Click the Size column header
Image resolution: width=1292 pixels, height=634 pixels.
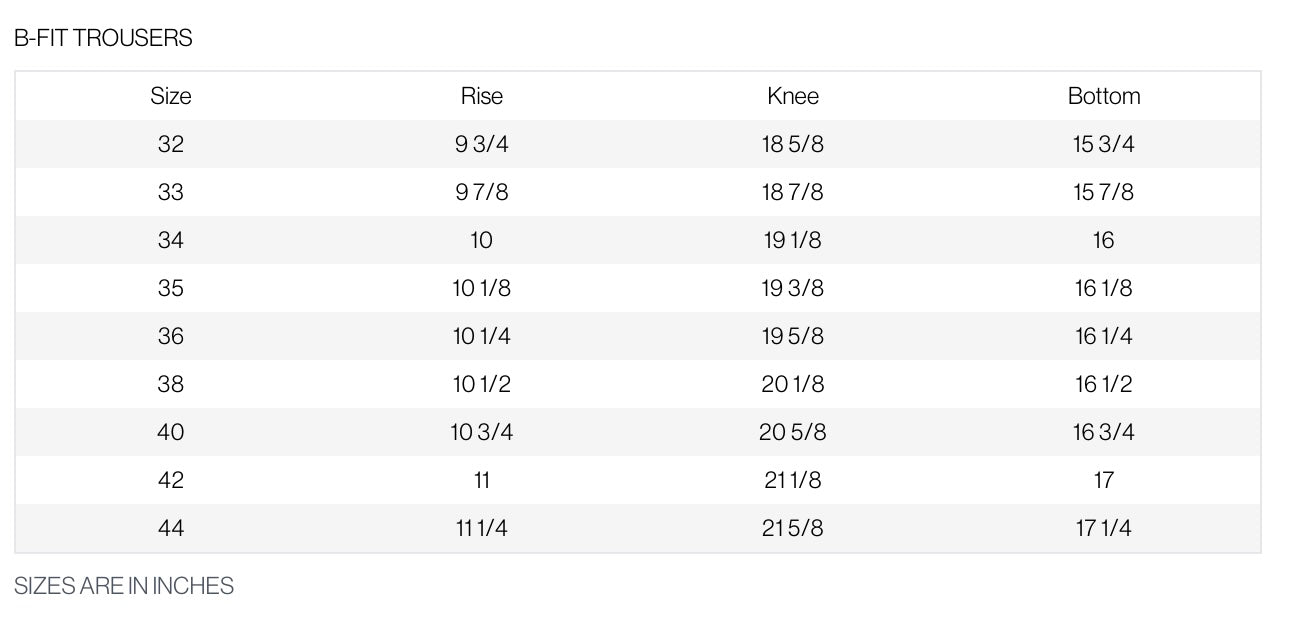[x=171, y=96]
